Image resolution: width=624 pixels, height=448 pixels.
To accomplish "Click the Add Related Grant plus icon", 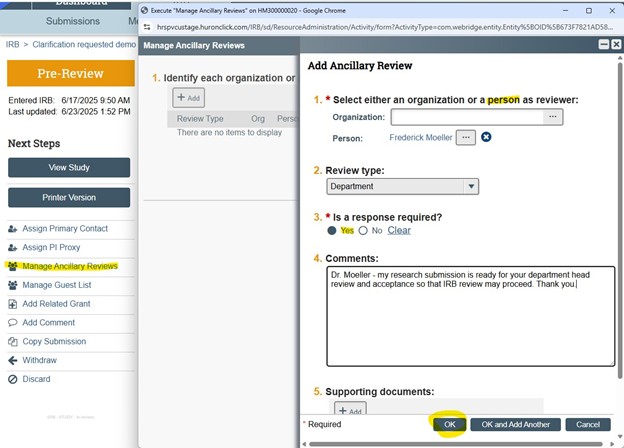I will pos(13,304).
